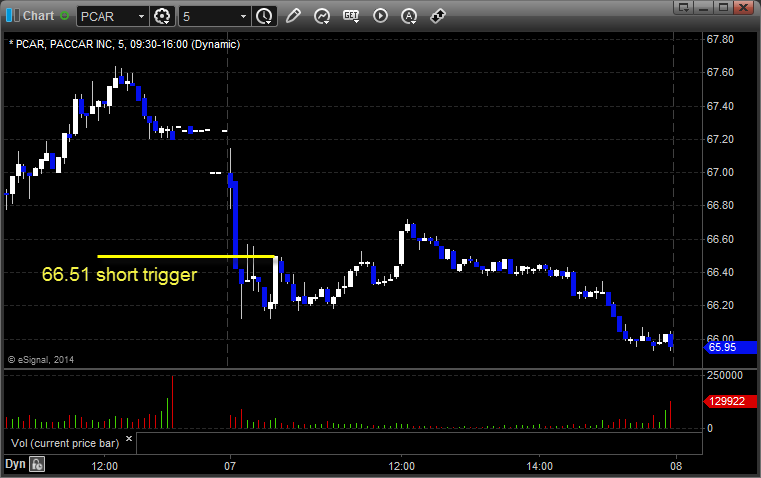
Task: Close the Vol study with X
Action: pyautogui.click(x=129, y=439)
